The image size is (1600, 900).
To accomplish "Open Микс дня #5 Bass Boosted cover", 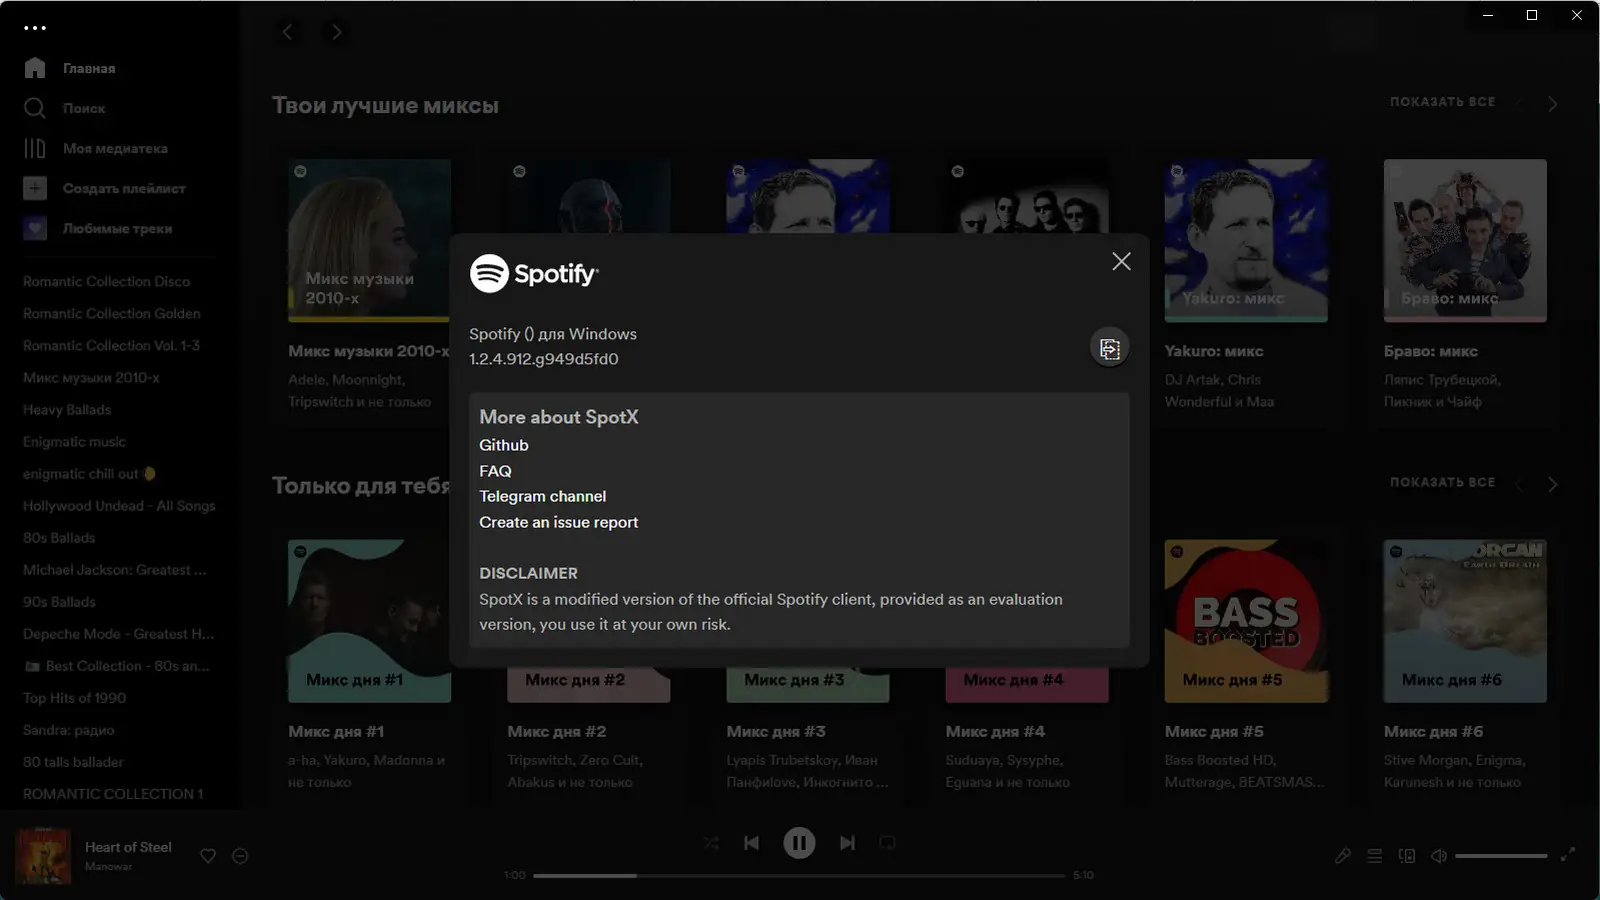I will point(1246,620).
